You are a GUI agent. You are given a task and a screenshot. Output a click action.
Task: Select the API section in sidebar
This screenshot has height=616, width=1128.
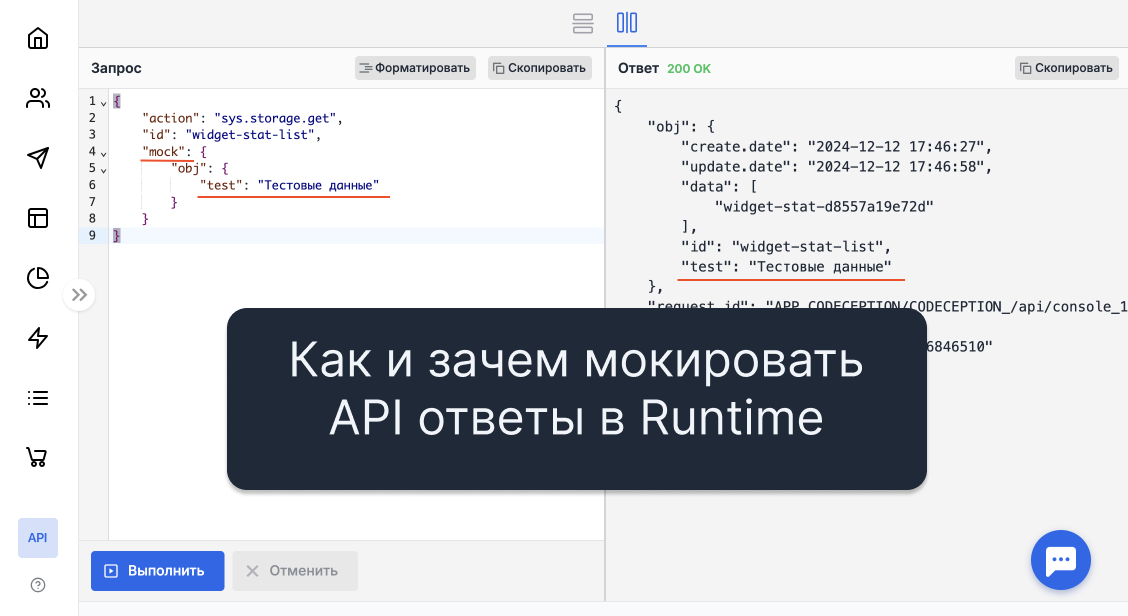pyautogui.click(x=37, y=538)
